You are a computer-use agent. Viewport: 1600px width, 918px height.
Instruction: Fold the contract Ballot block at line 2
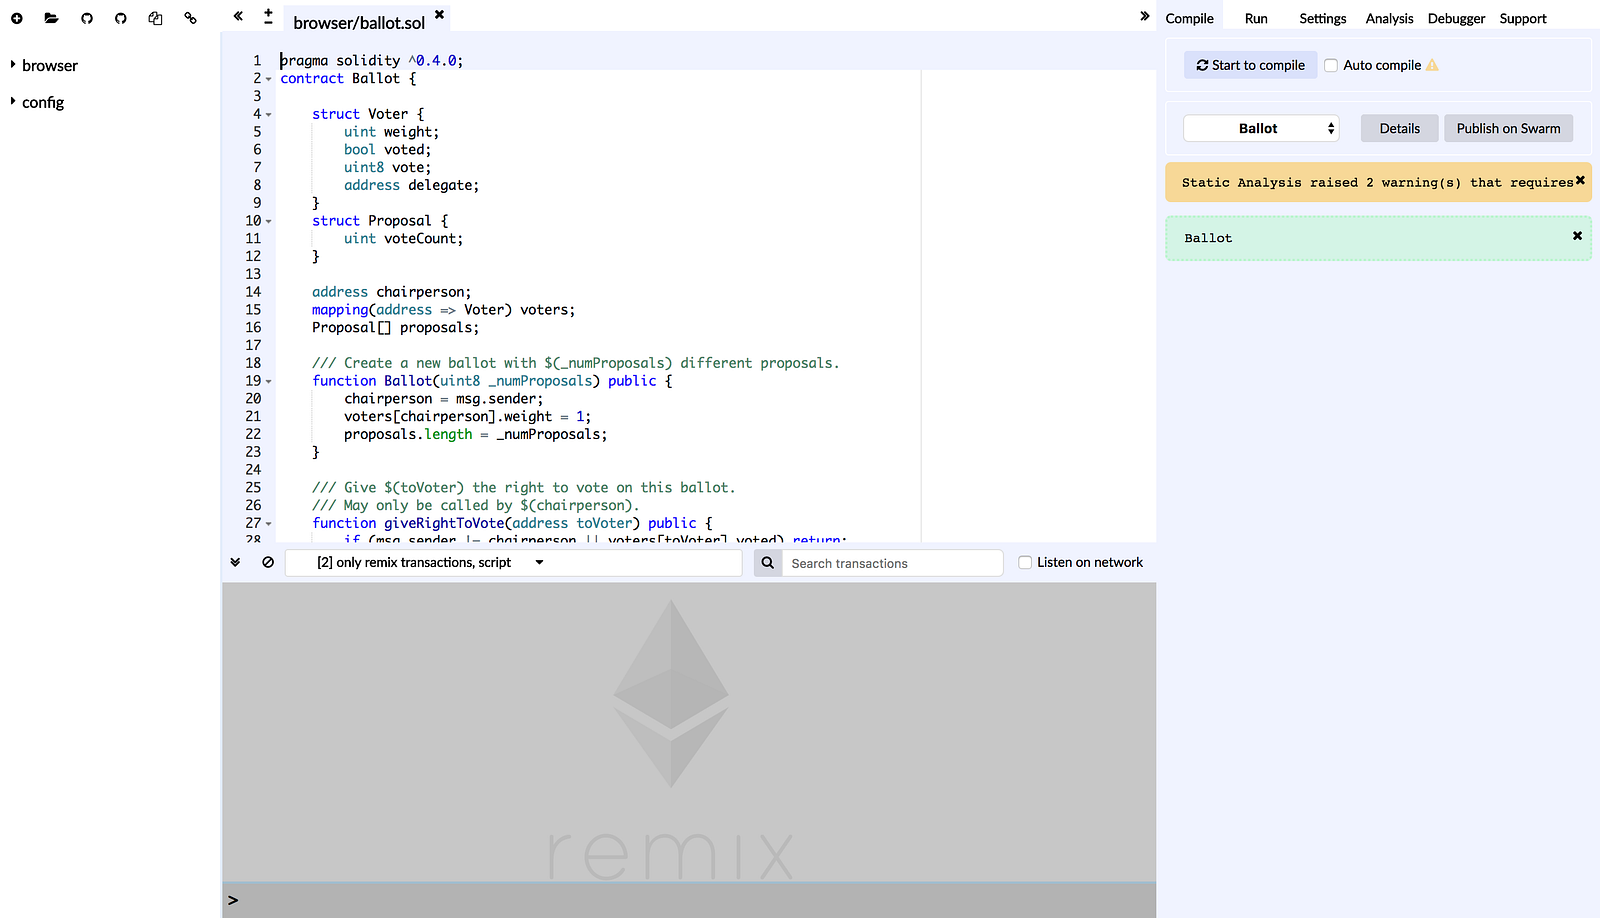(x=269, y=79)
